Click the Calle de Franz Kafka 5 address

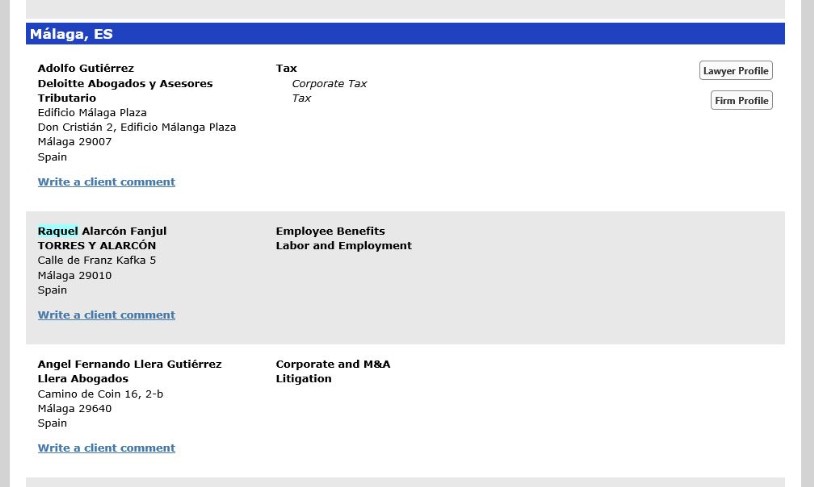[96, 261]
